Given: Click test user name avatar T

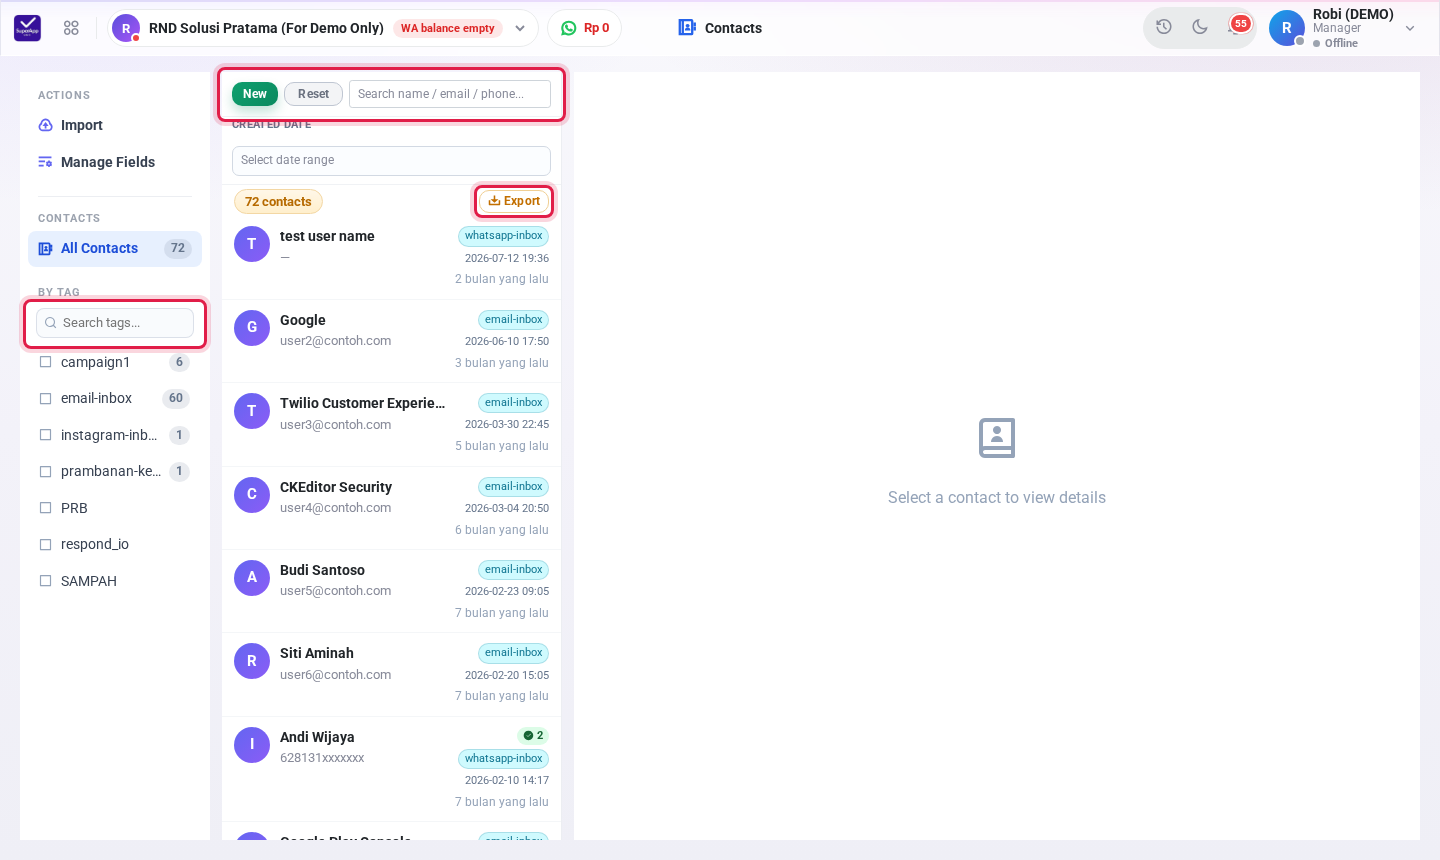Looking at the screenshot, I should [252, 244].
